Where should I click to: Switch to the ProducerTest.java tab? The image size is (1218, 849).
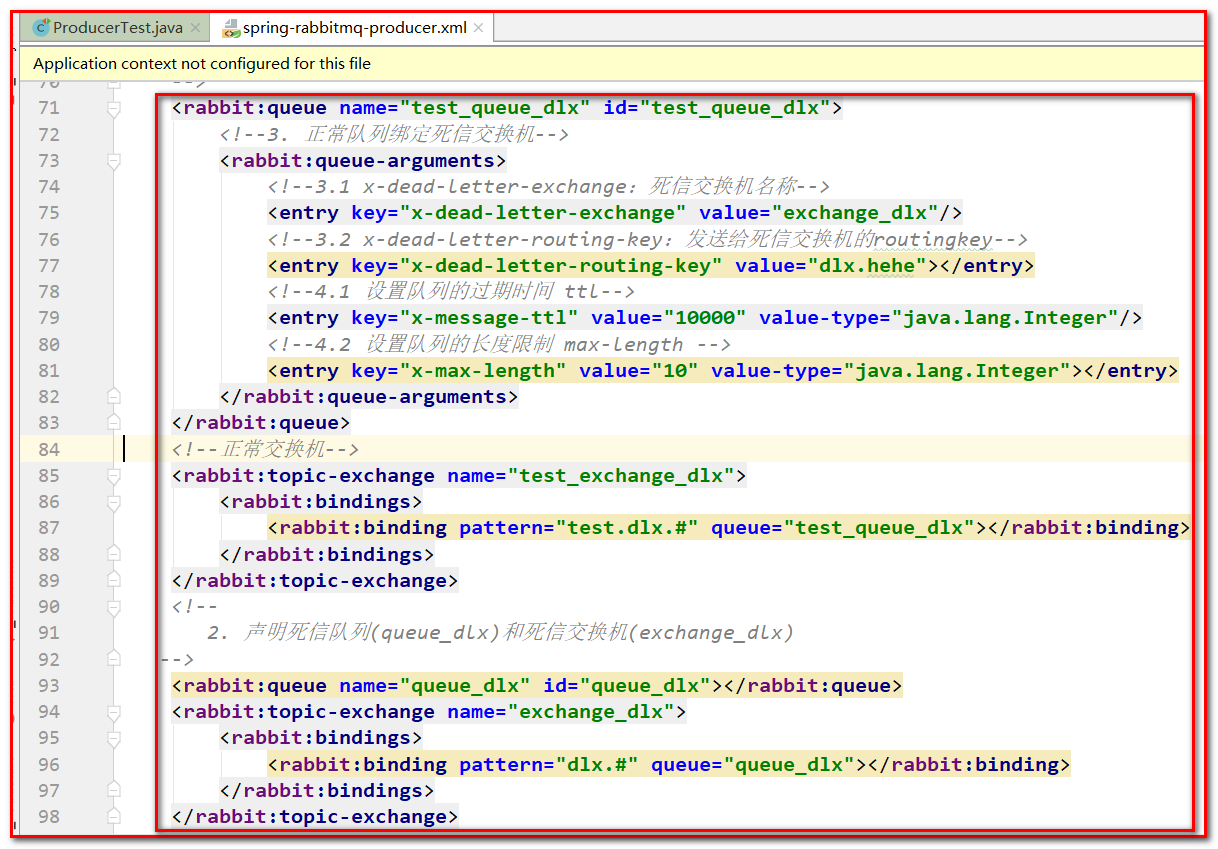pyautogui.click(x=117, y=28)
